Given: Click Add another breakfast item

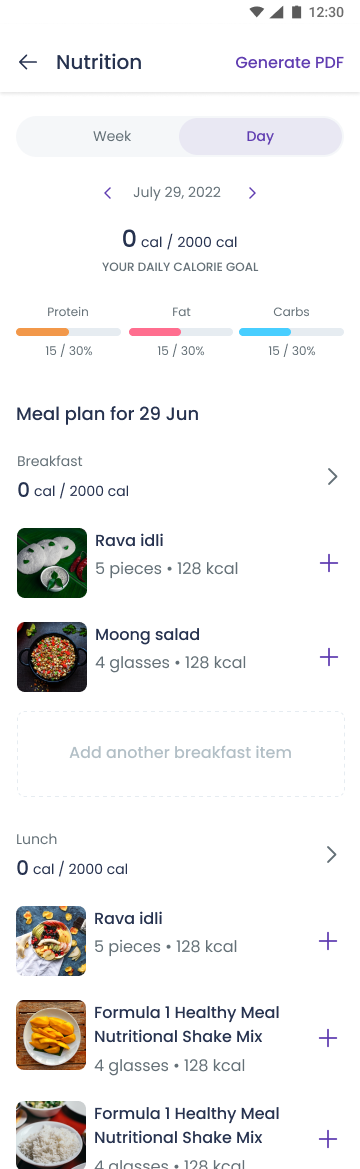Looking at the screenshot, I should 180,753.
